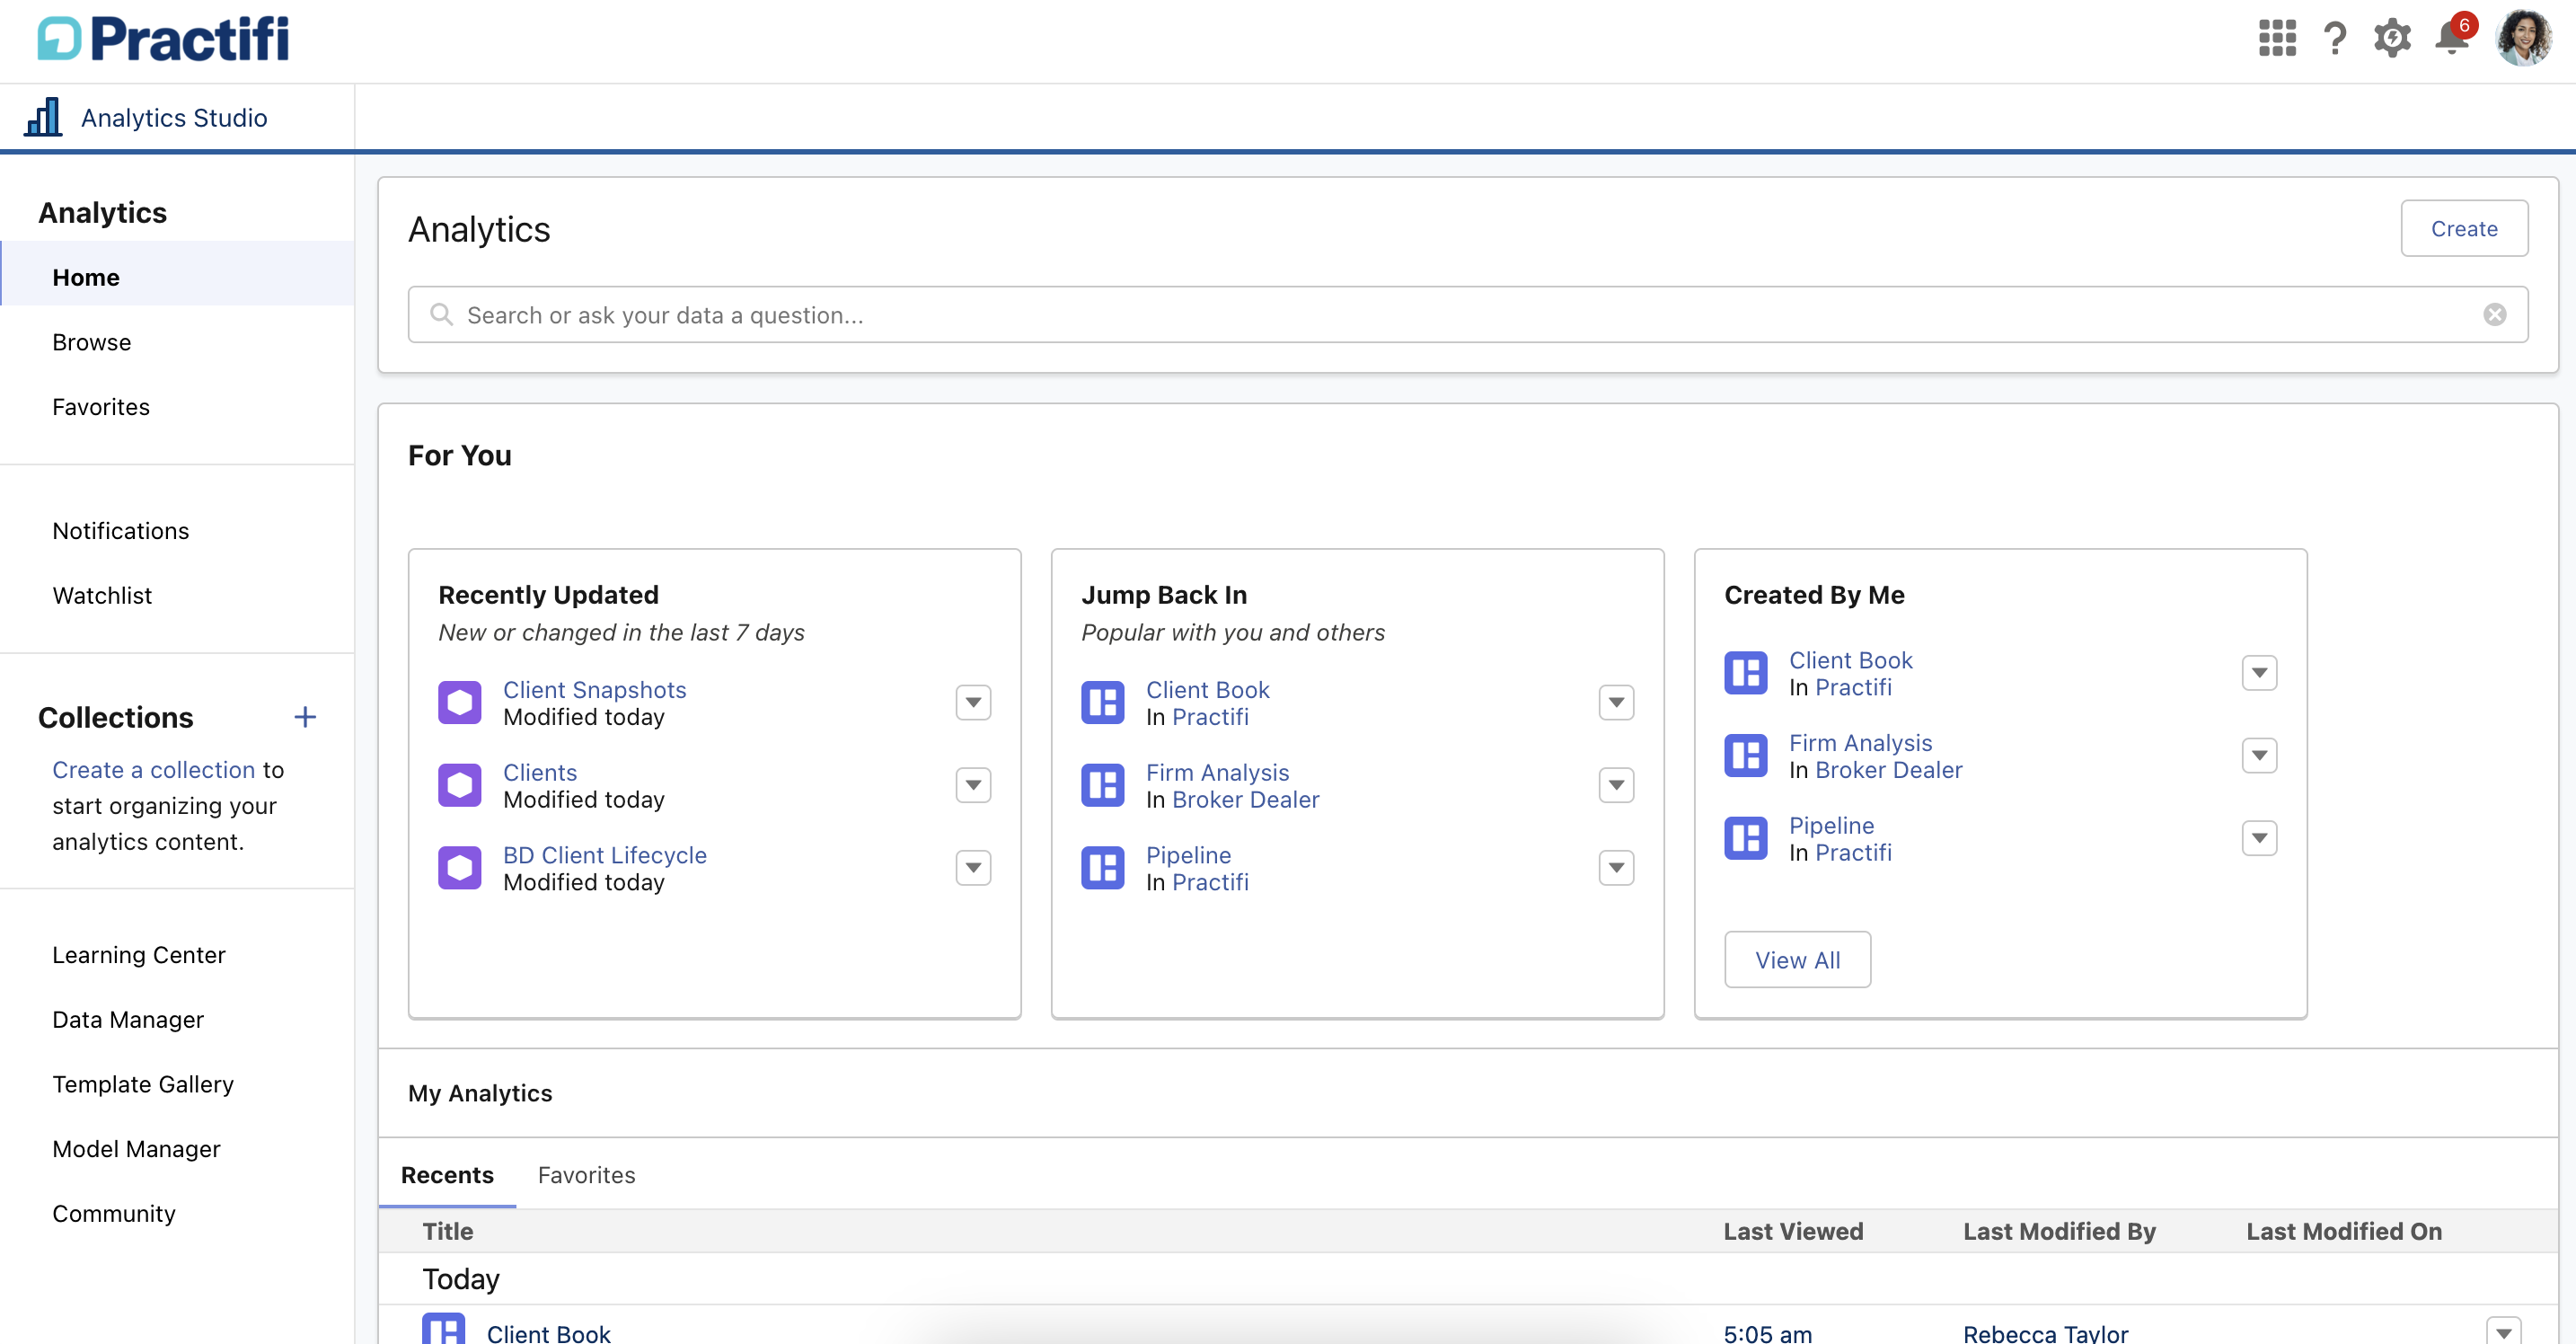Click Client Book dashboard icon in Jump Back In
2576x1344 pixels.
pos(1103,702)
